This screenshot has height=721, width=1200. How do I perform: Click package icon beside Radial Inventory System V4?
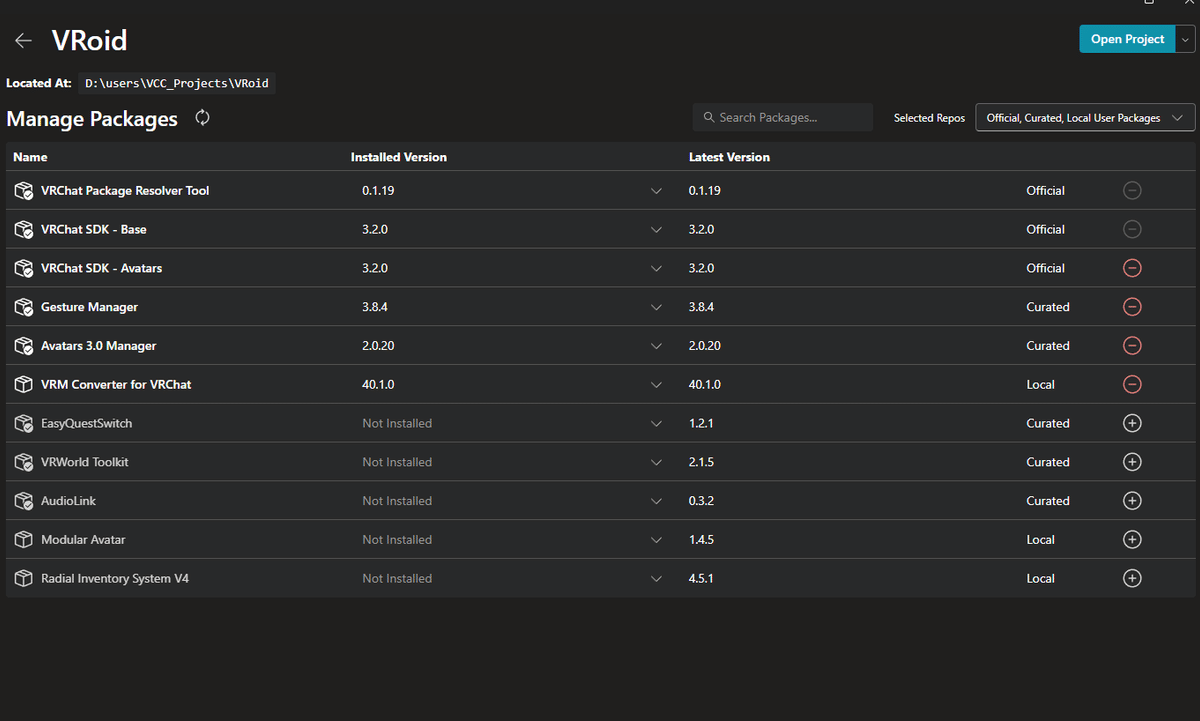pos(24,578)
